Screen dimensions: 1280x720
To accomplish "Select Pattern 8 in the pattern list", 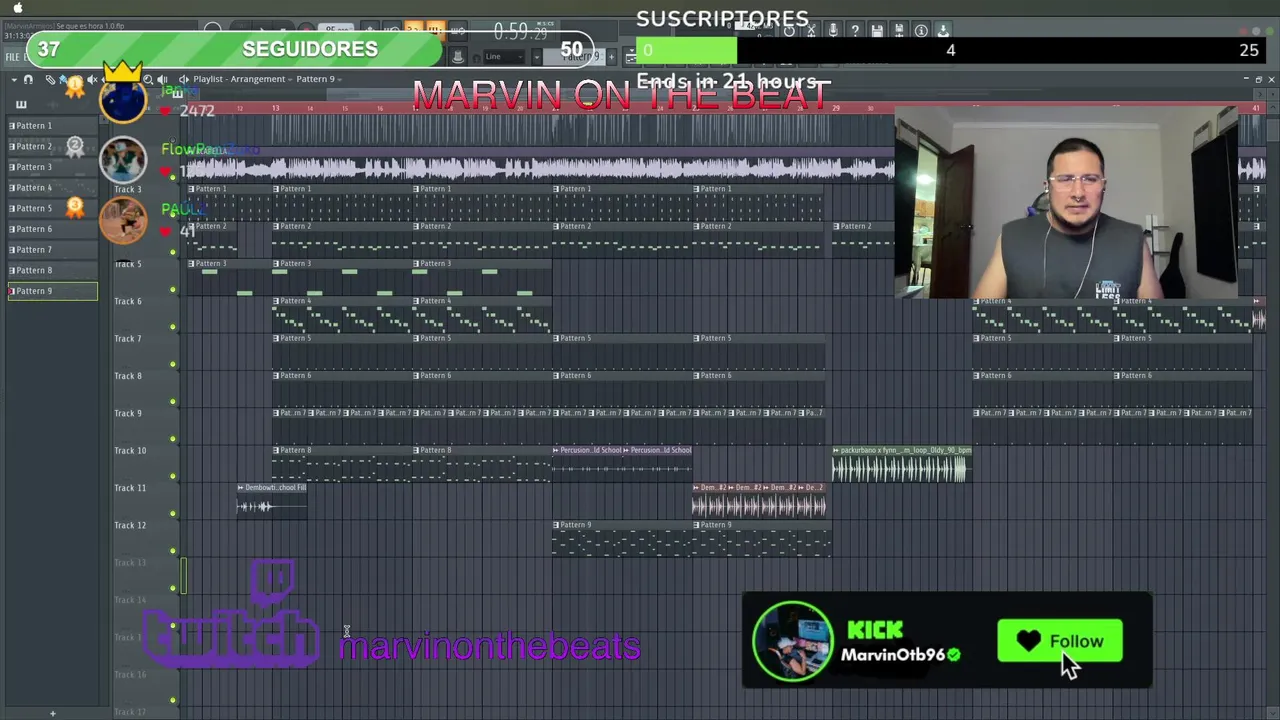I will [x=53, y=270].
